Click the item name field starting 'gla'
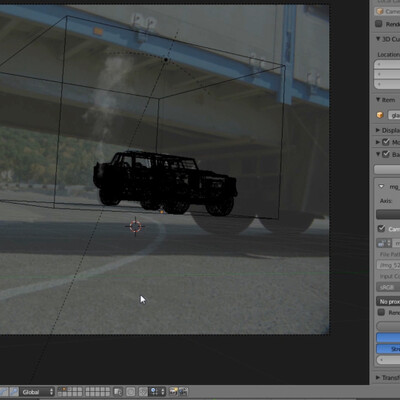 pyautogui.click(x=394, y=115)
